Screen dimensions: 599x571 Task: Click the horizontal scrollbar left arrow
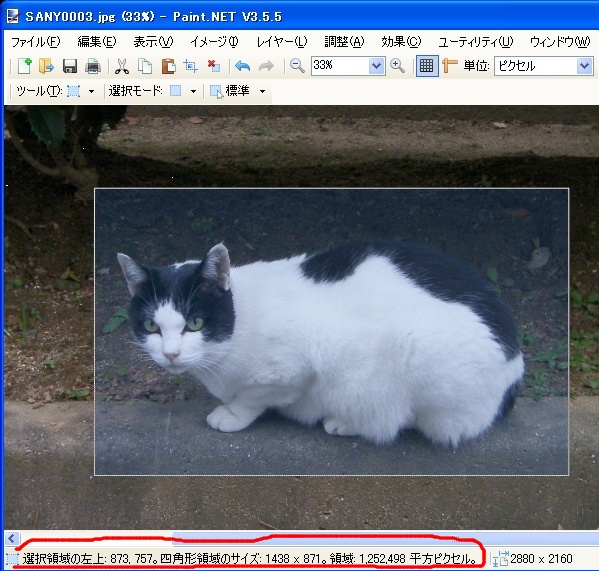click(x=12, y=539)
